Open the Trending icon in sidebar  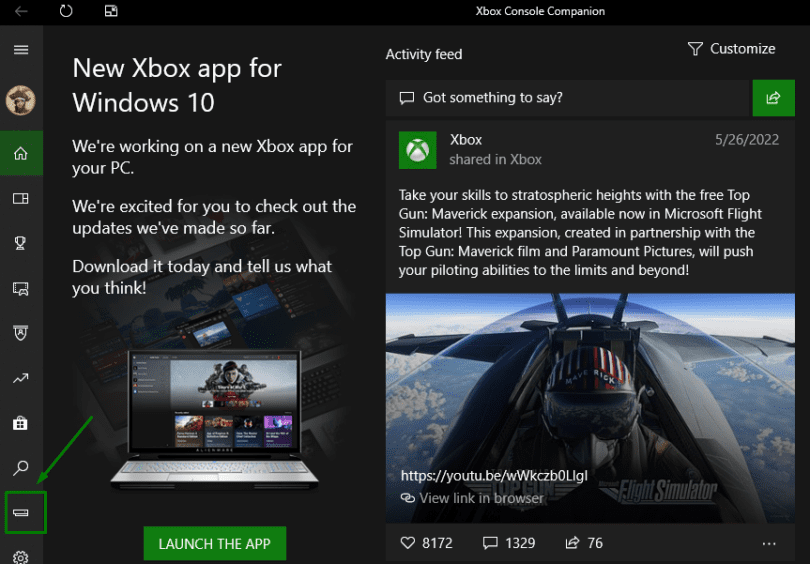pos(21,379)
